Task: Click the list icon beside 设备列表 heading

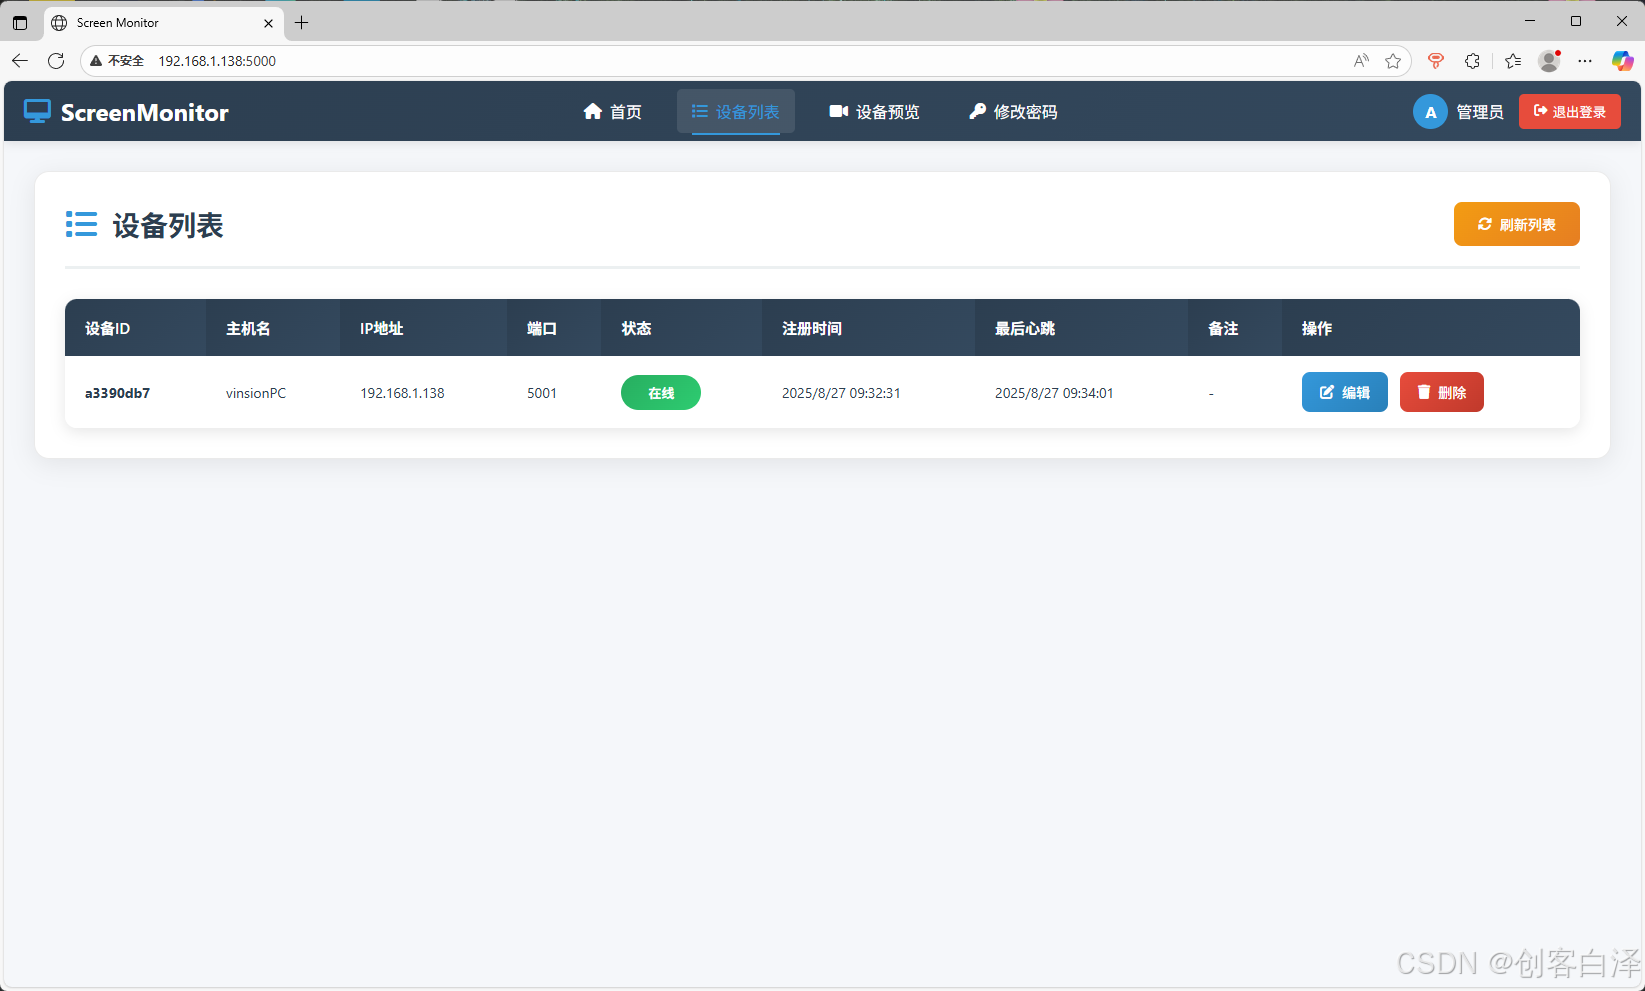Action: click(81, 224)
